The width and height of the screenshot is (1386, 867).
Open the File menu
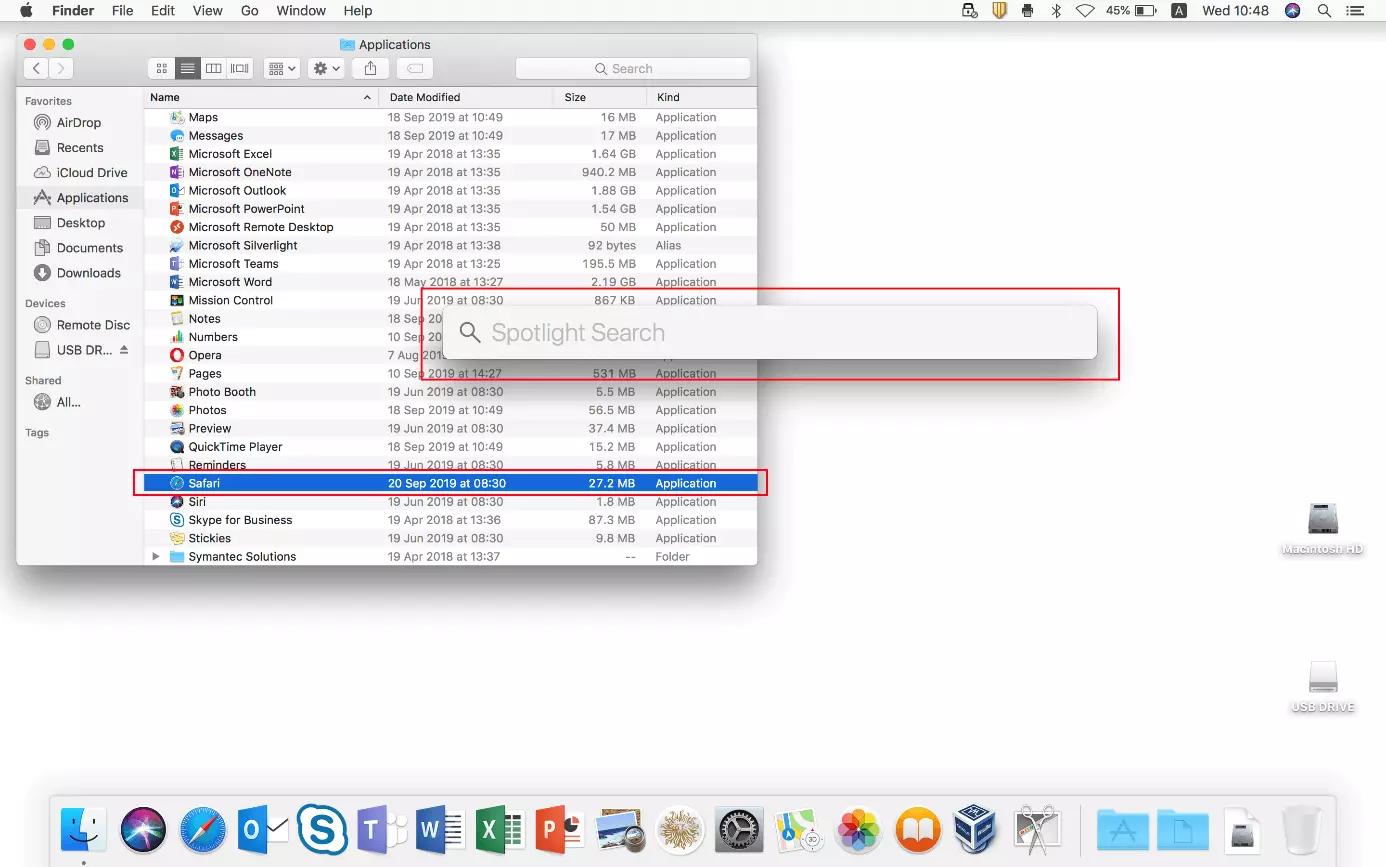(122, 11)
